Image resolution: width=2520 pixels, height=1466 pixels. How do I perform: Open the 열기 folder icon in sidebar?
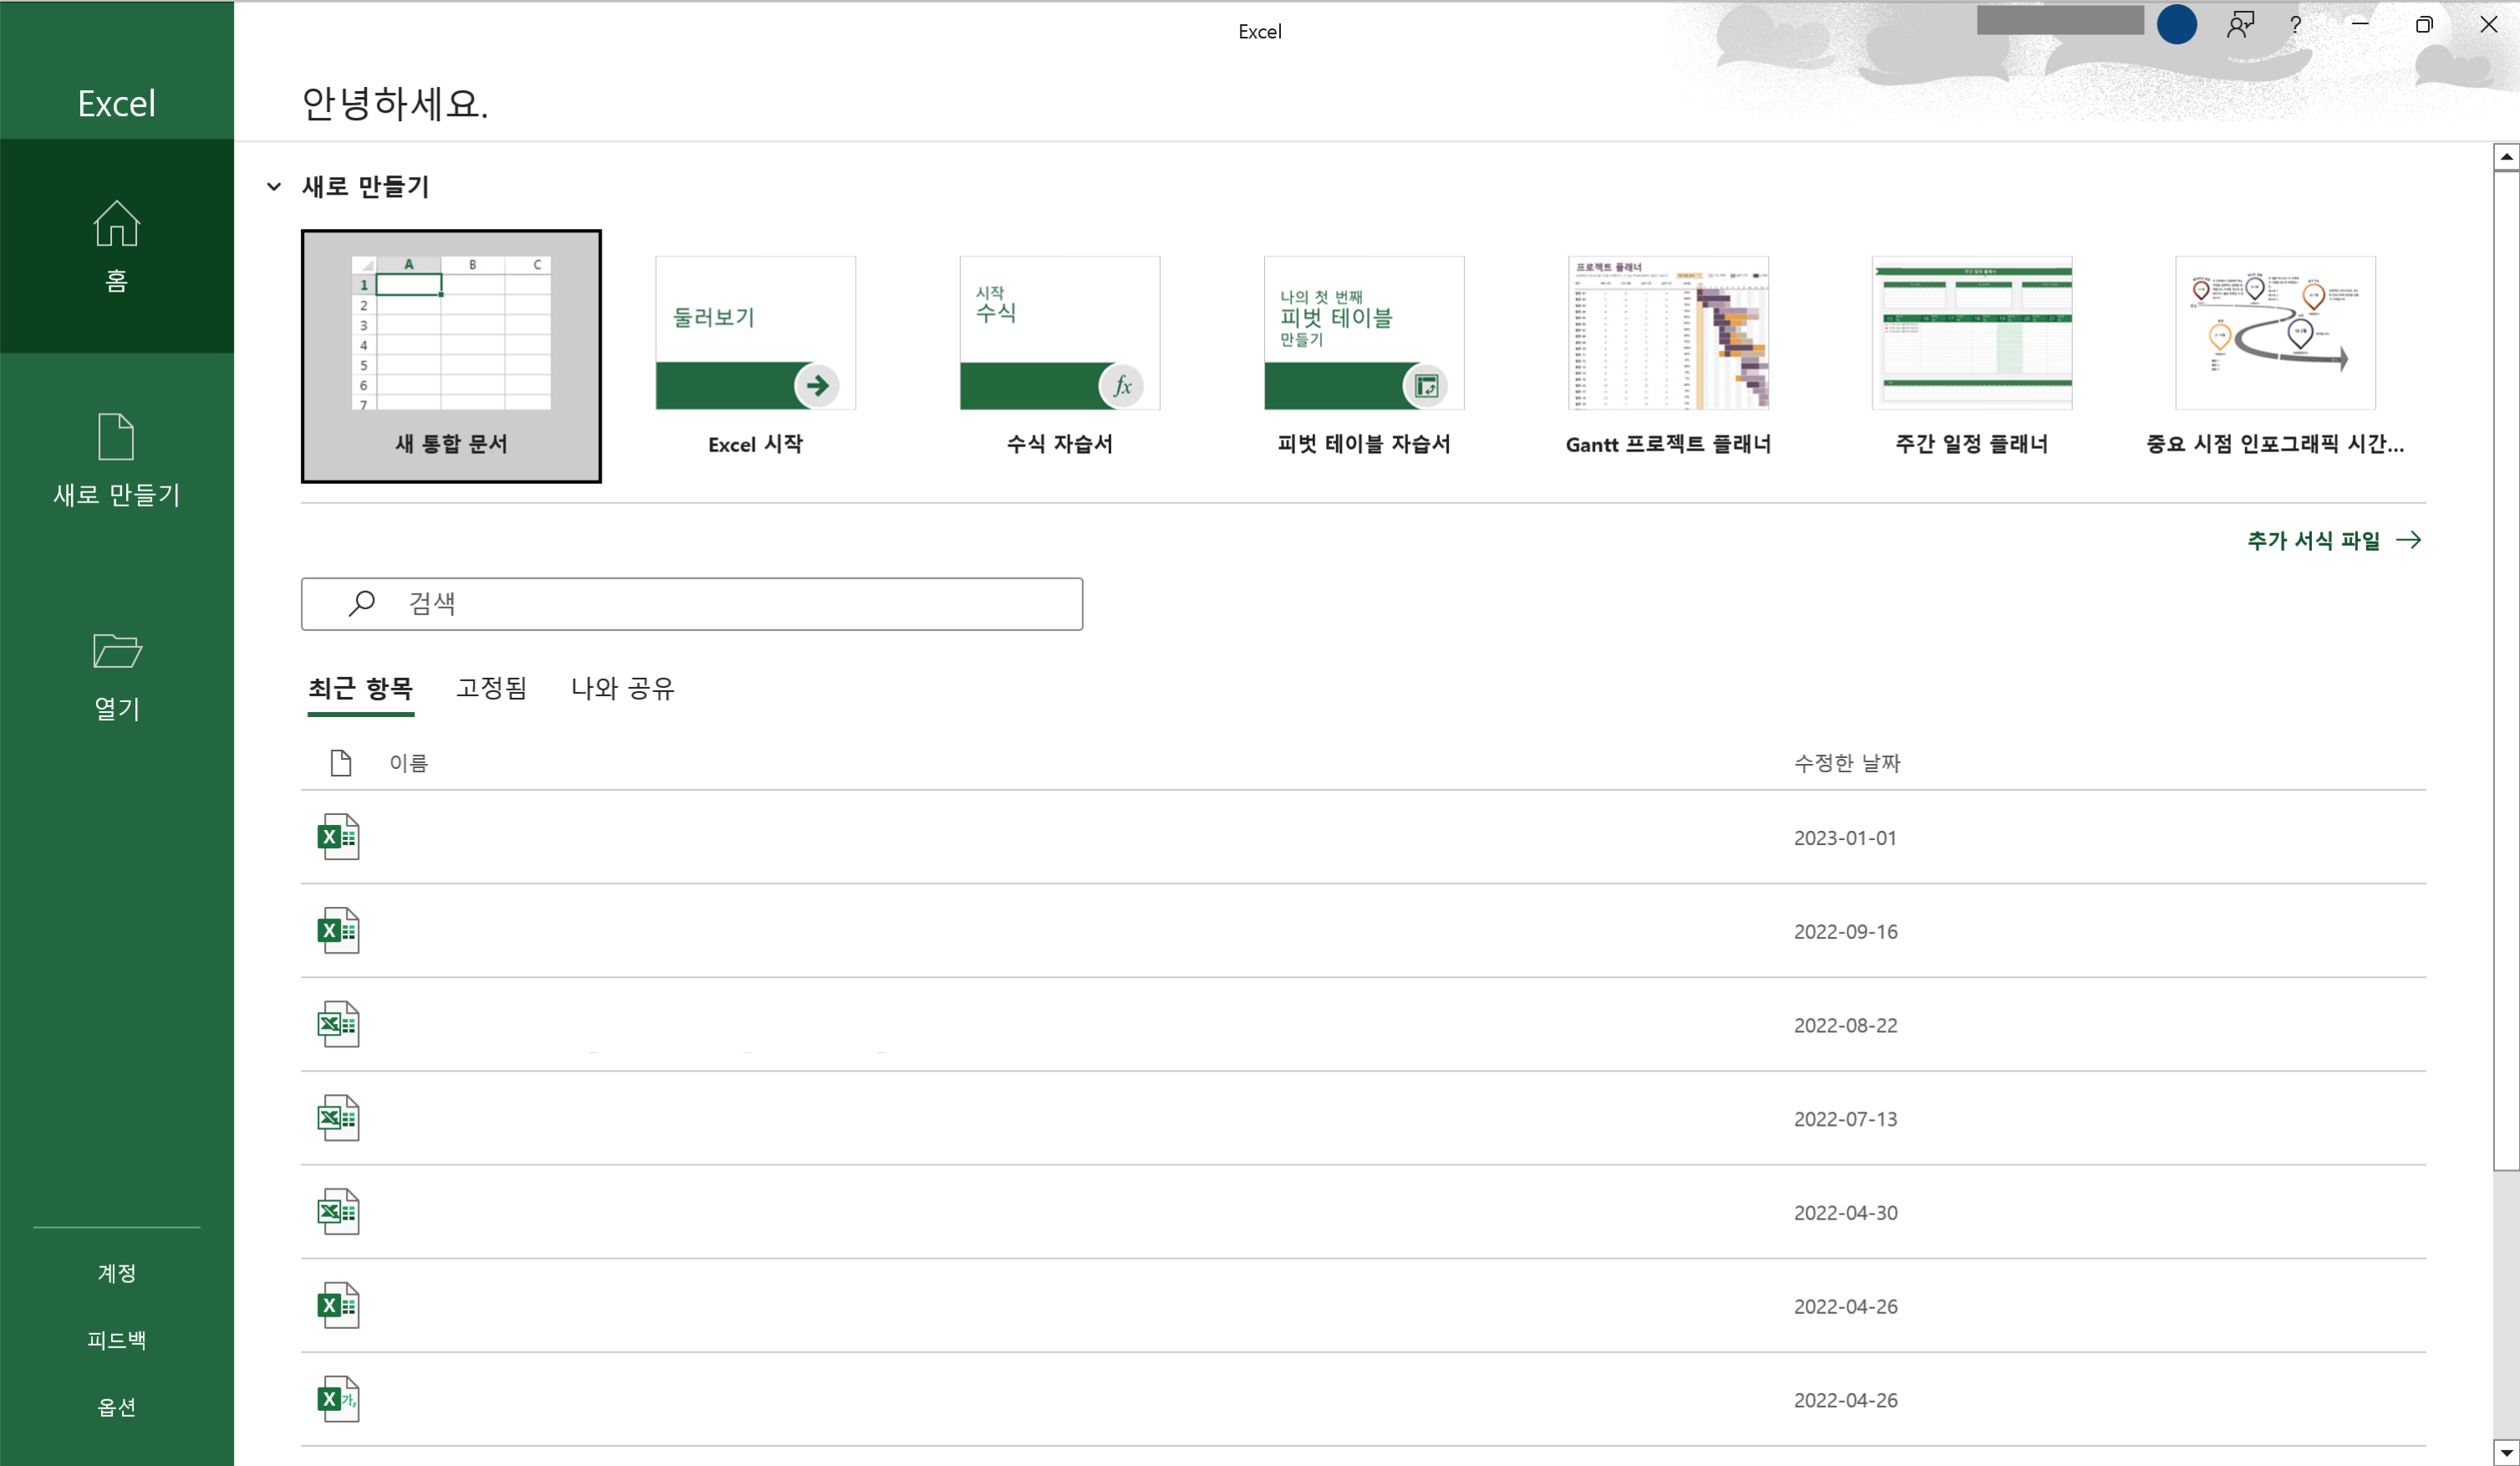(117, 651)
